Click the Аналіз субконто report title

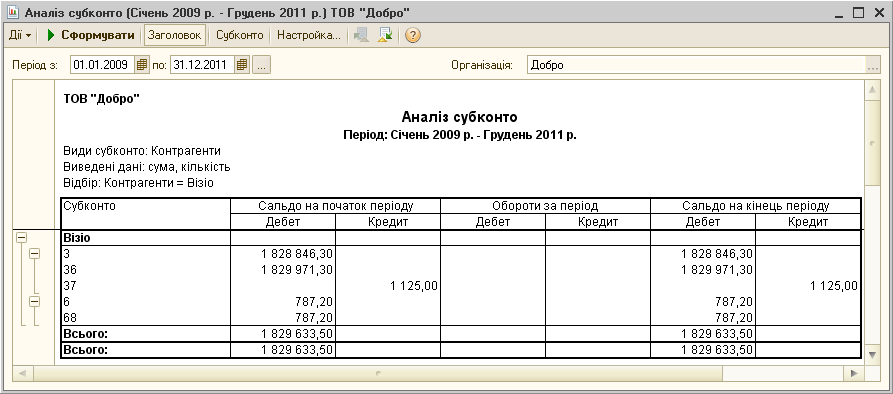(459, 118)
